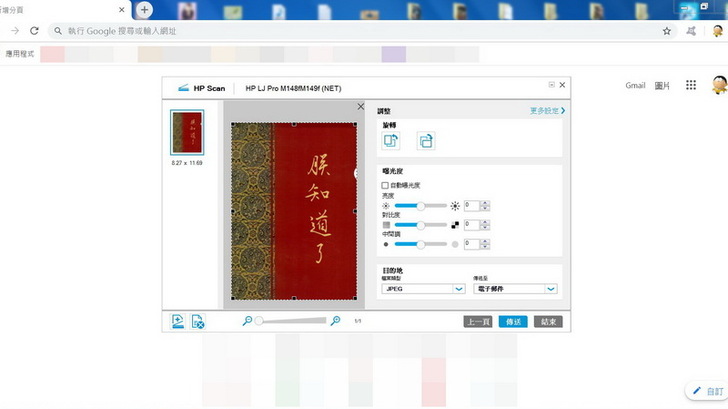
Task: Click the high brightness sun icon
Action: click(x=455, y=206)
